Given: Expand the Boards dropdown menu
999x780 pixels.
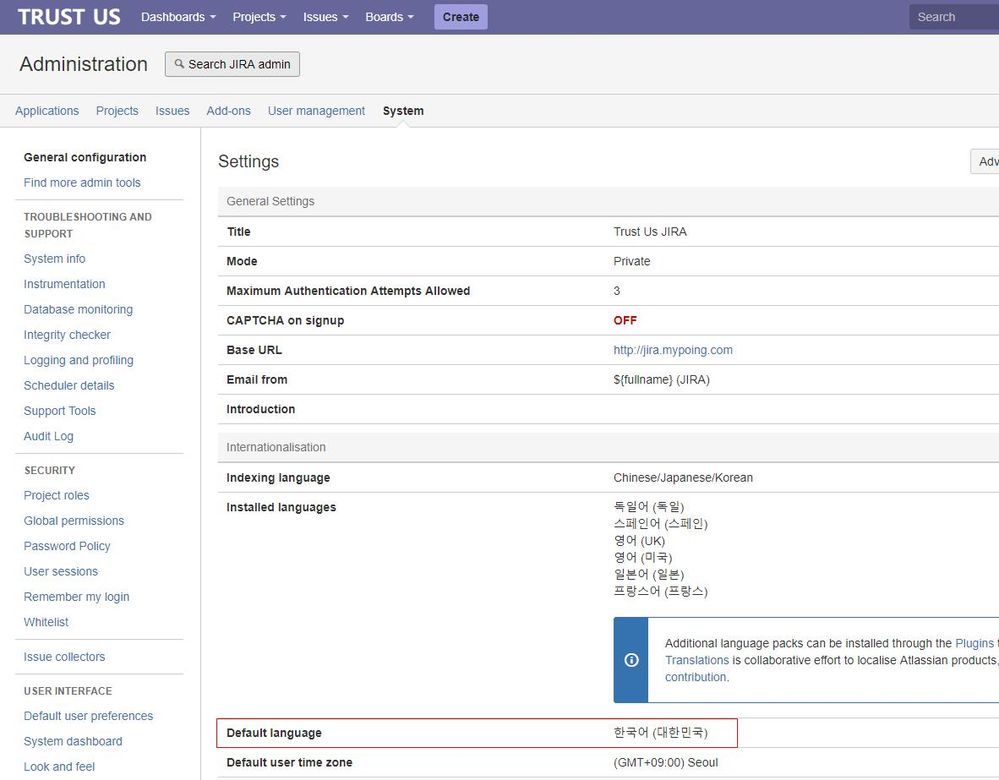Looking at the screenshot, I should coord(389,17).
